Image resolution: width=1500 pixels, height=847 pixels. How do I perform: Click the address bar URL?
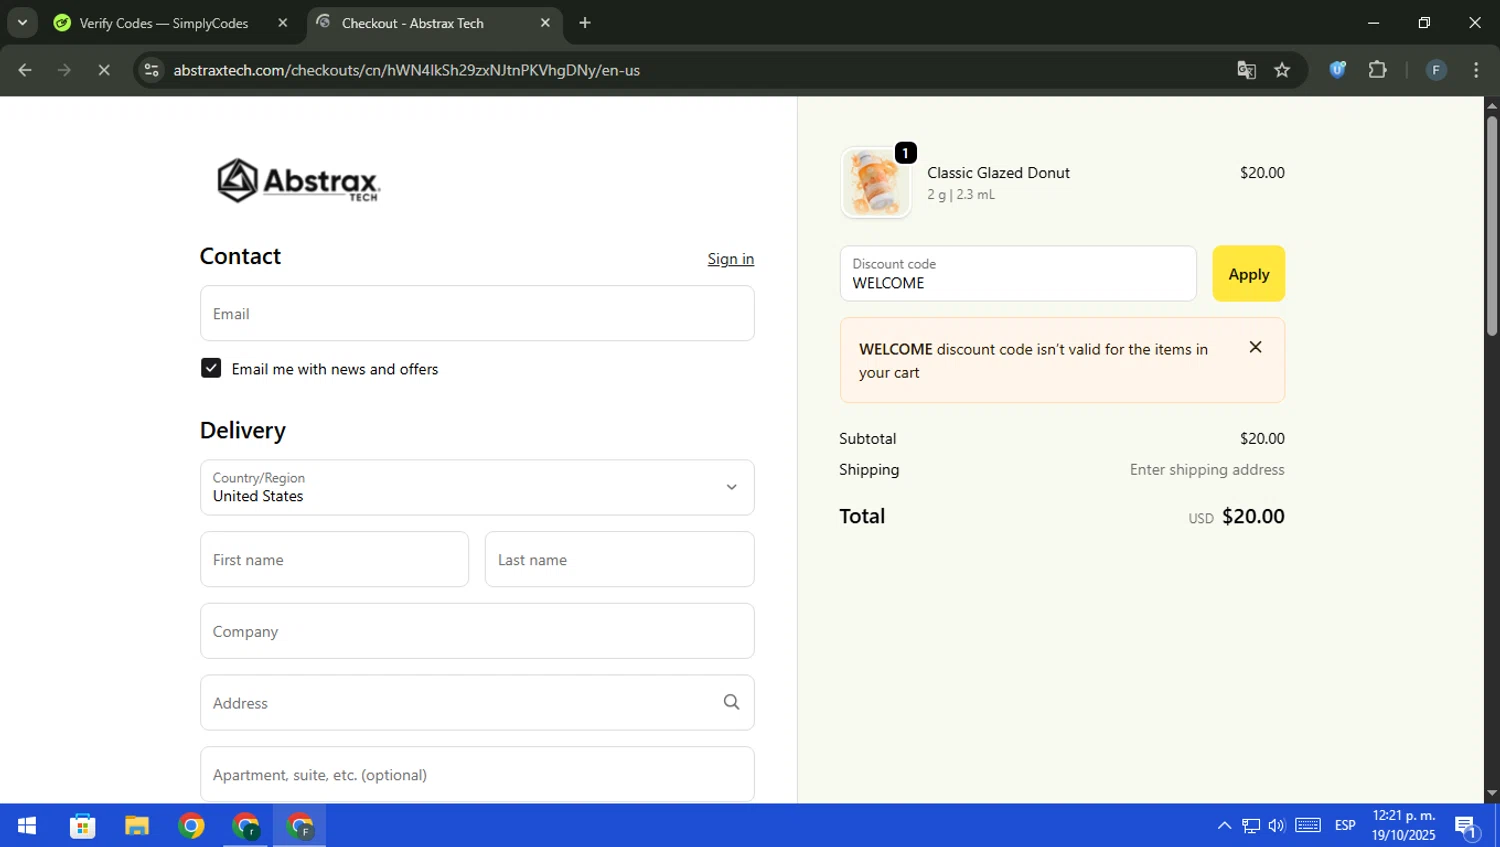click(406, 70)
